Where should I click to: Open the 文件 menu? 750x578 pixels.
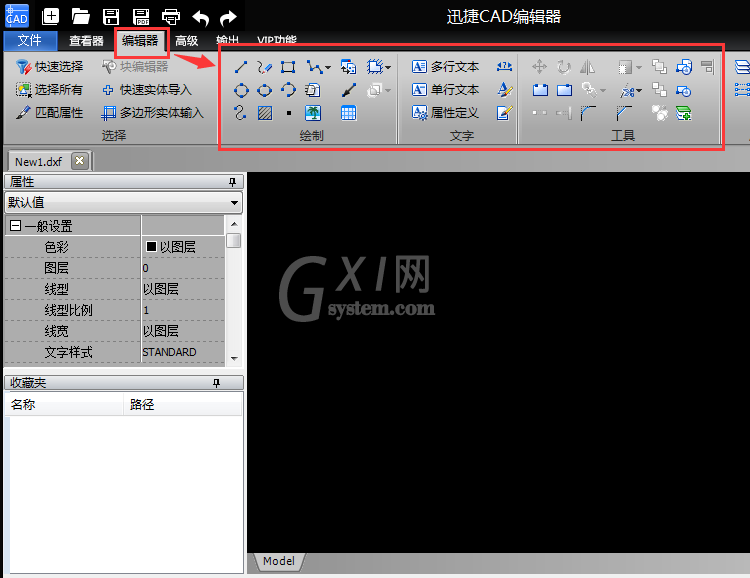30,40
